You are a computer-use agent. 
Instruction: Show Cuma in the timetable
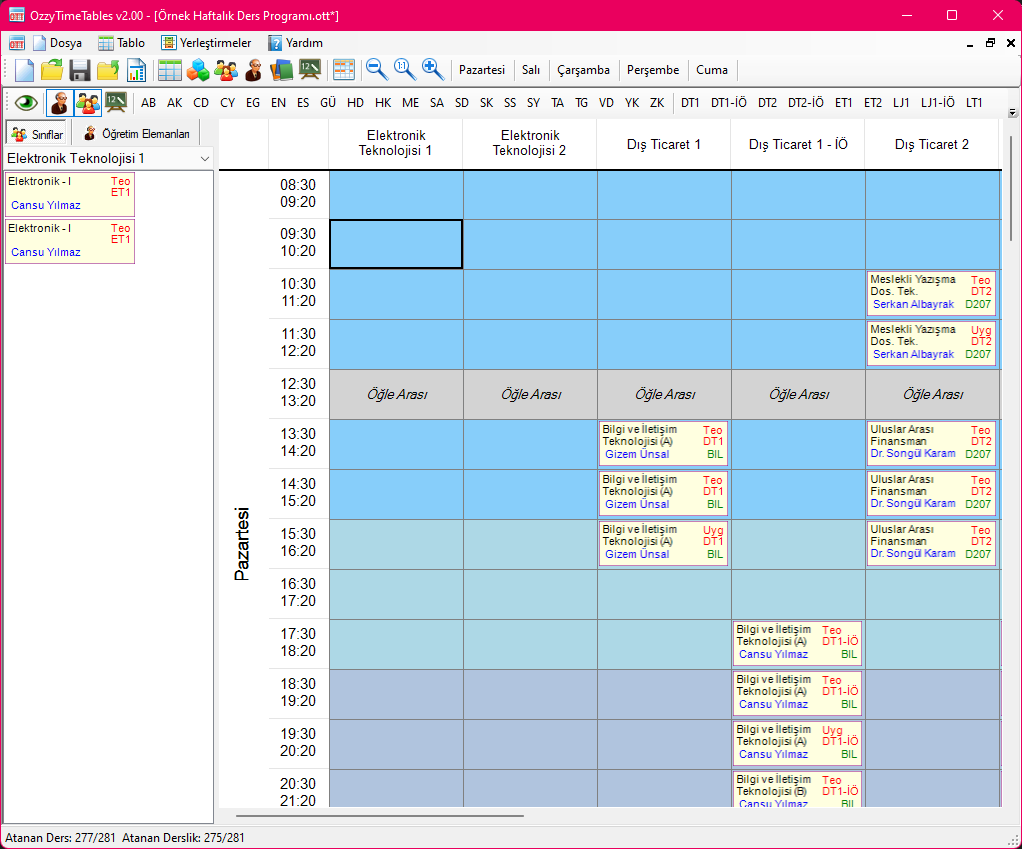coord(711,70)
